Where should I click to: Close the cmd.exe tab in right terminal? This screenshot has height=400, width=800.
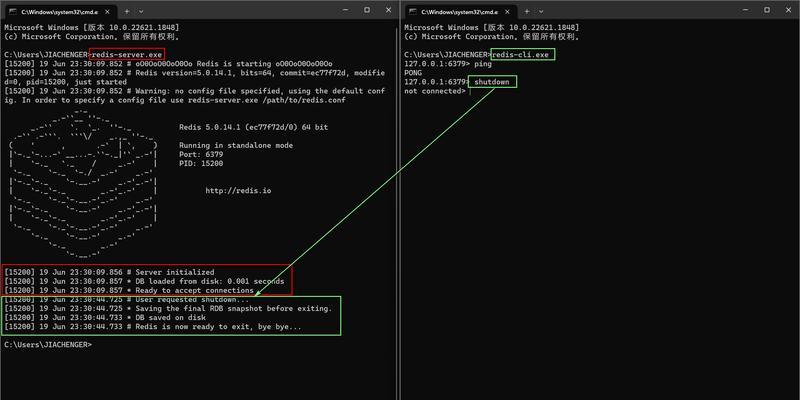pos(509,11)
